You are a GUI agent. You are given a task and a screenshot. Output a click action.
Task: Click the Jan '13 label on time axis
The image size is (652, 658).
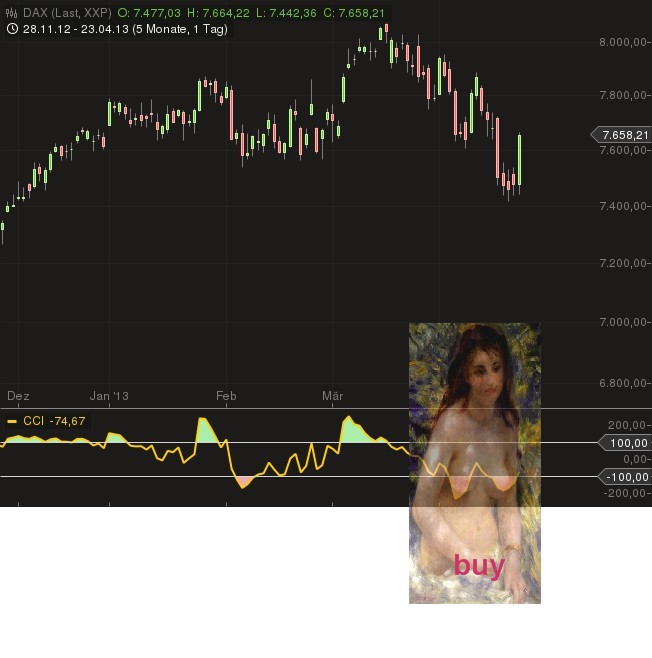109,396
